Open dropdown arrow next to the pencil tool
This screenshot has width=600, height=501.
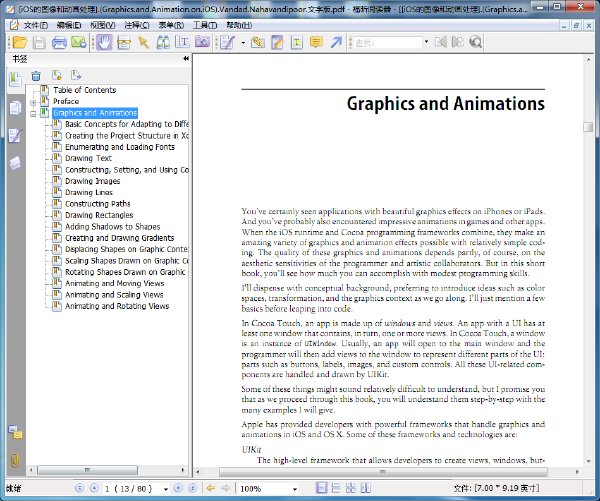click(x=243, y=42)
